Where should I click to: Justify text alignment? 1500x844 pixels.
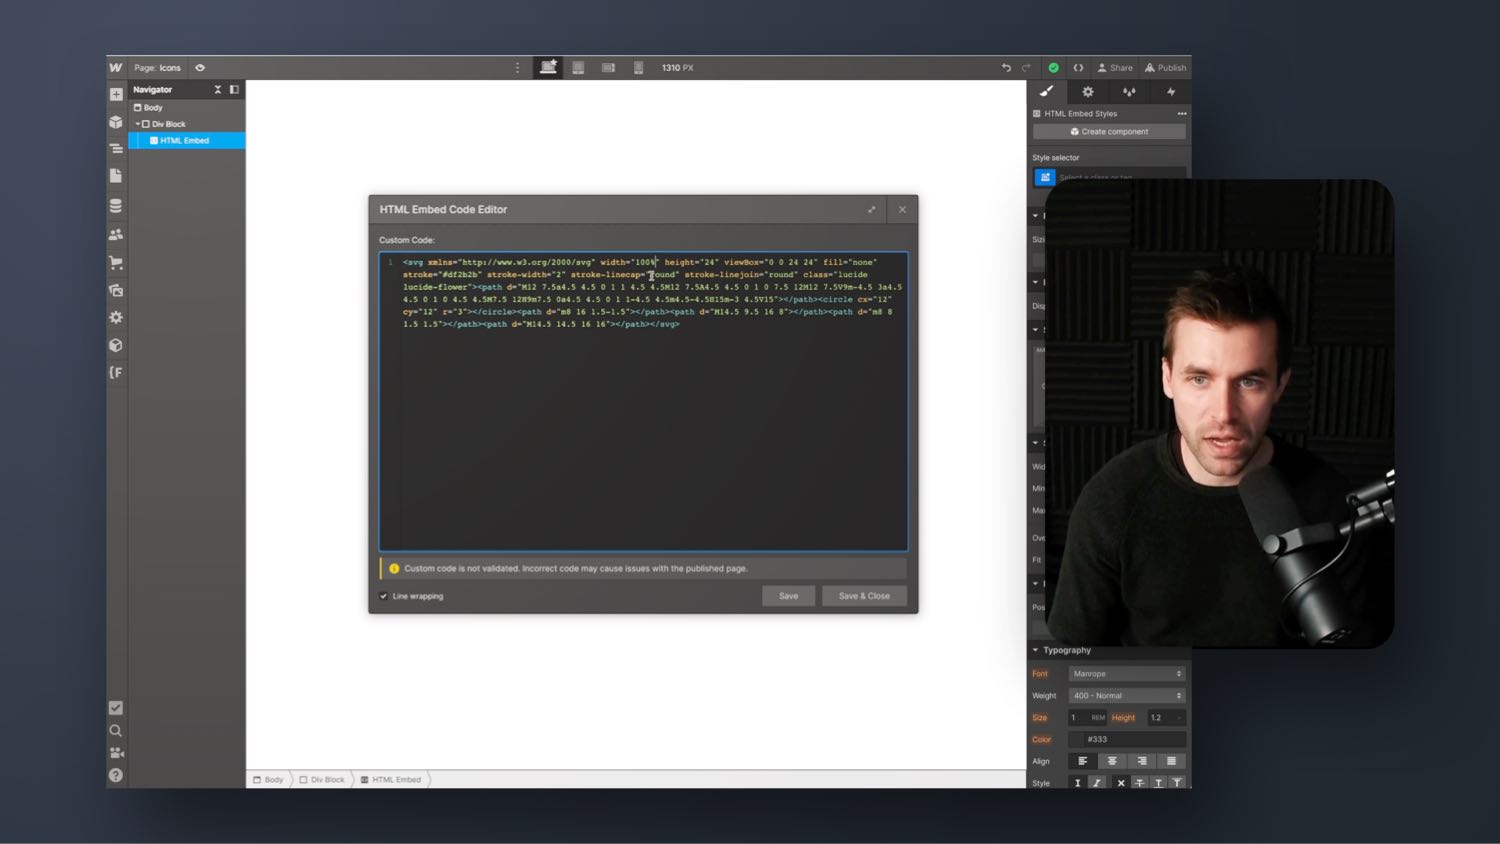[1171, 761]
